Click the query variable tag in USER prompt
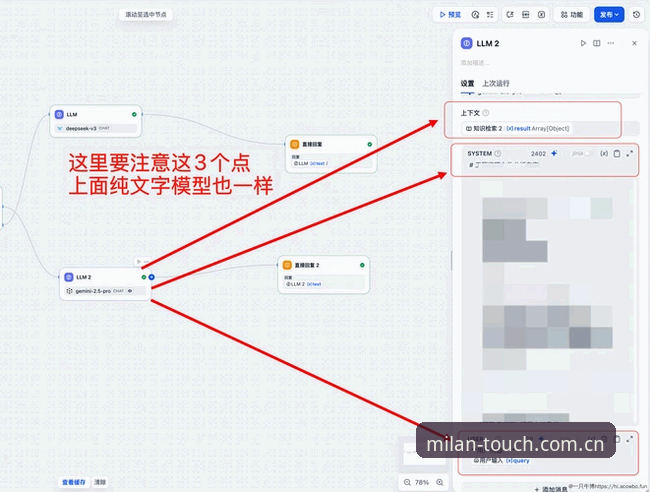Image resolution: width=650 pixels, height=492 pixels. pos(517,460)
